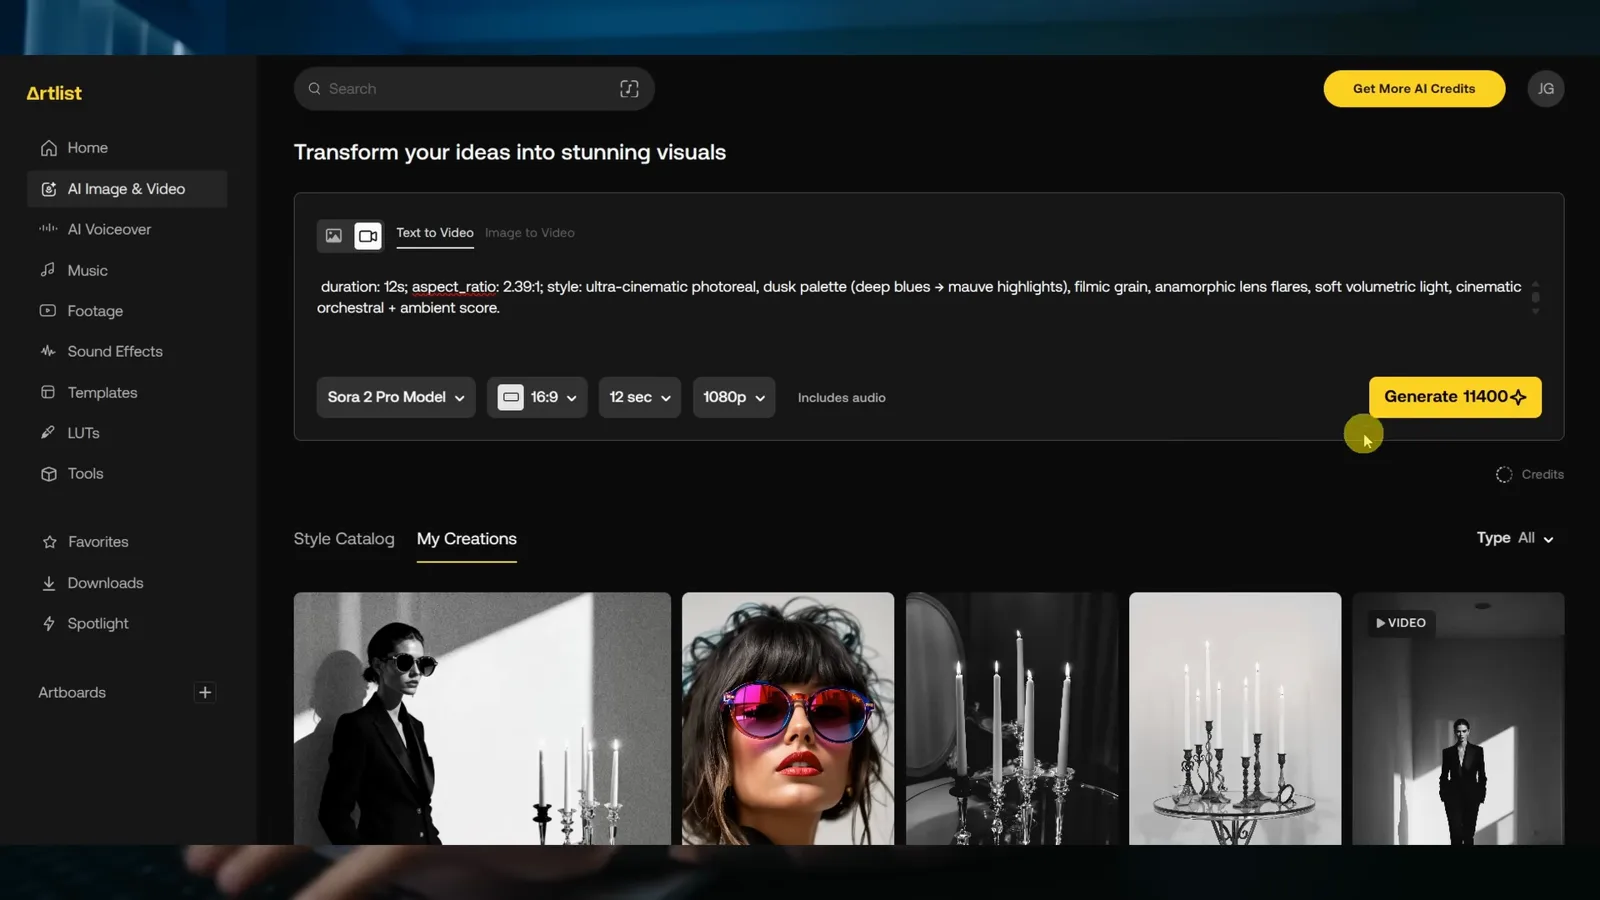The image size is (1600, 900).
Task: Select the My Creations tab
Action: [467, 539]
